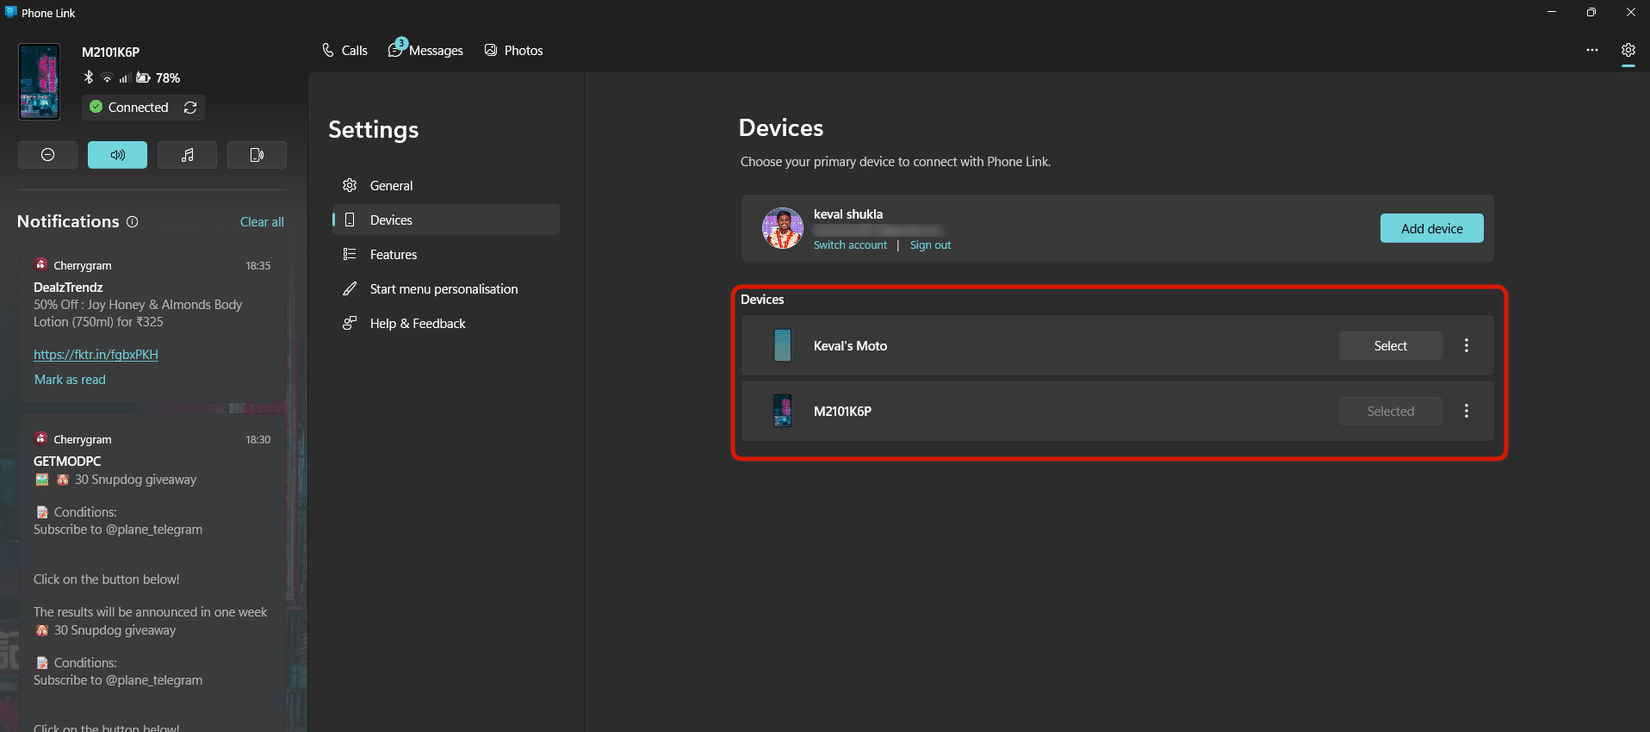Screen dimensions: 1650x732
Task: Clear all notifications
Action: 262,222
